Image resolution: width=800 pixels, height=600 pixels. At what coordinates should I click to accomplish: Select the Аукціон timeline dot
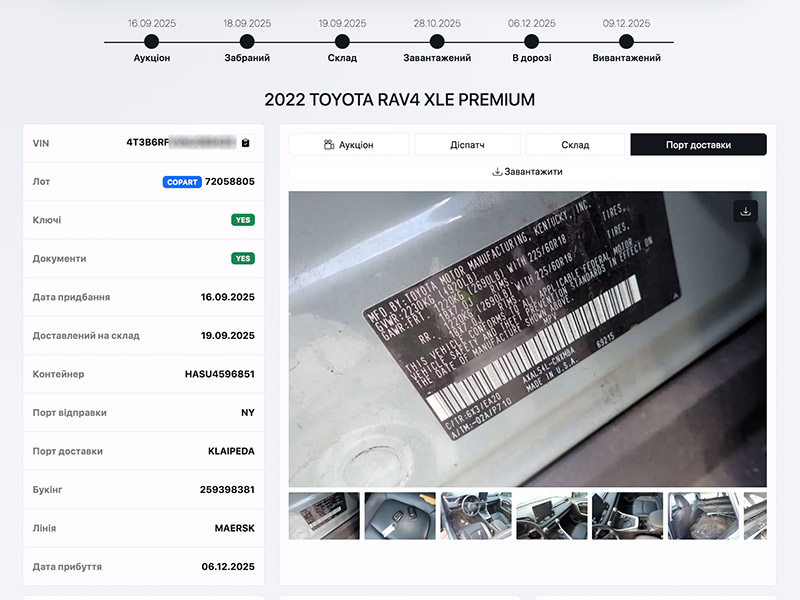click(x=152, y=42)
